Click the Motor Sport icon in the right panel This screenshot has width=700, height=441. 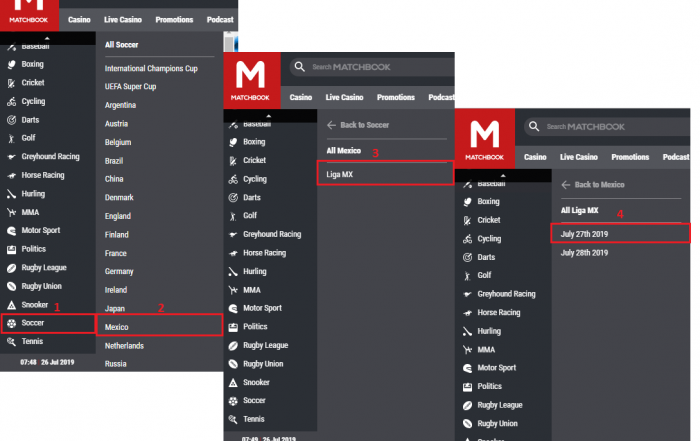tap(467, 368)
